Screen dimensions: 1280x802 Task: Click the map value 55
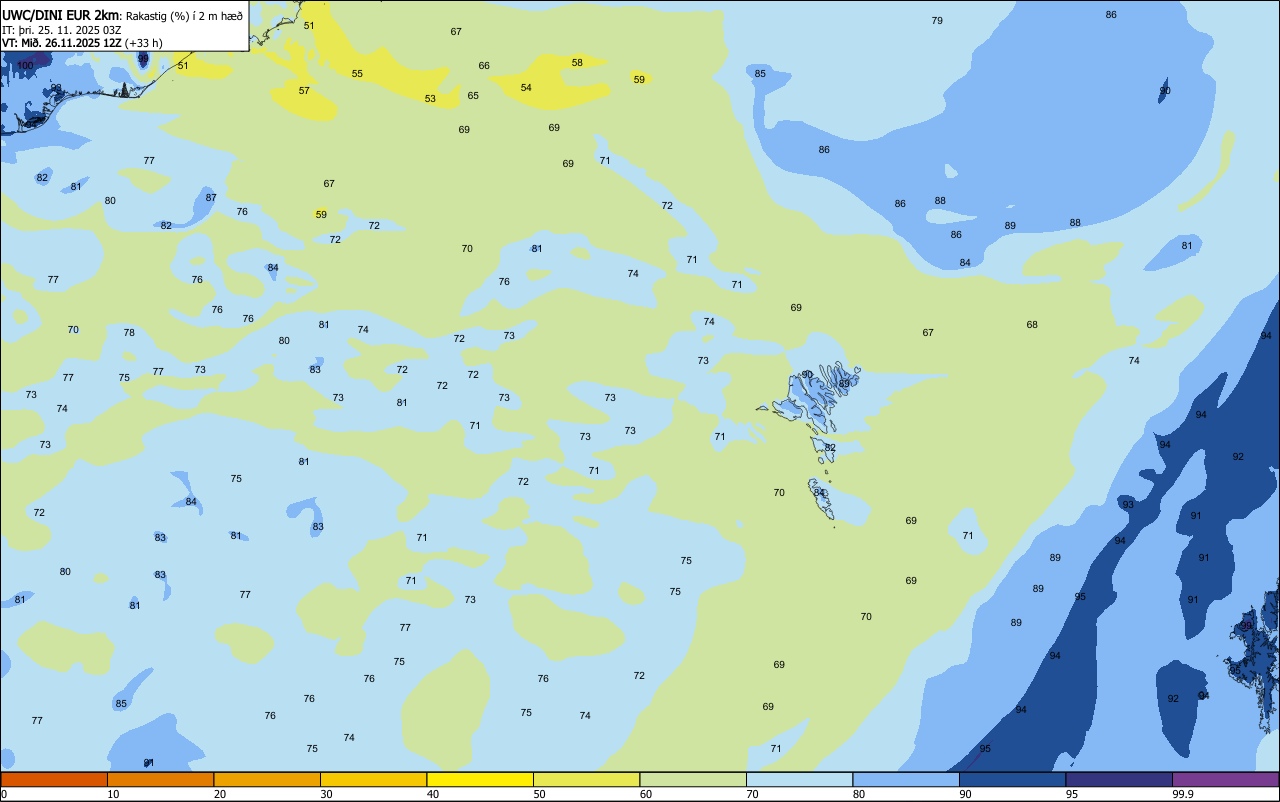pyautogui.click(x=357, y=74)
